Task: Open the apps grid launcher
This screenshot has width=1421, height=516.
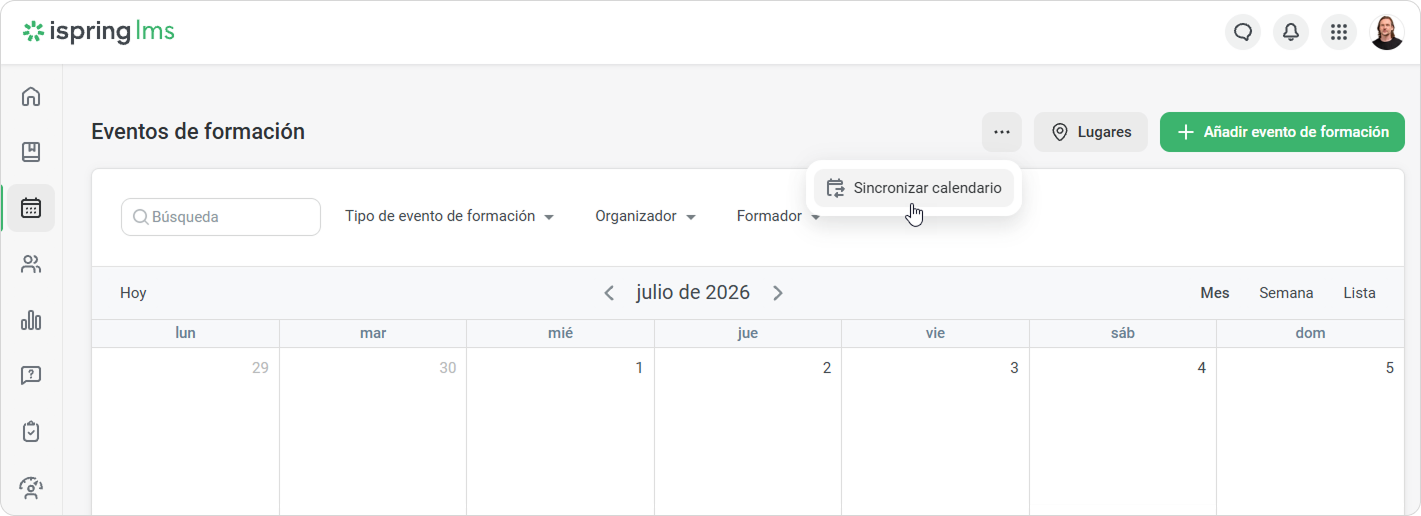Action: pos(1339,32)
